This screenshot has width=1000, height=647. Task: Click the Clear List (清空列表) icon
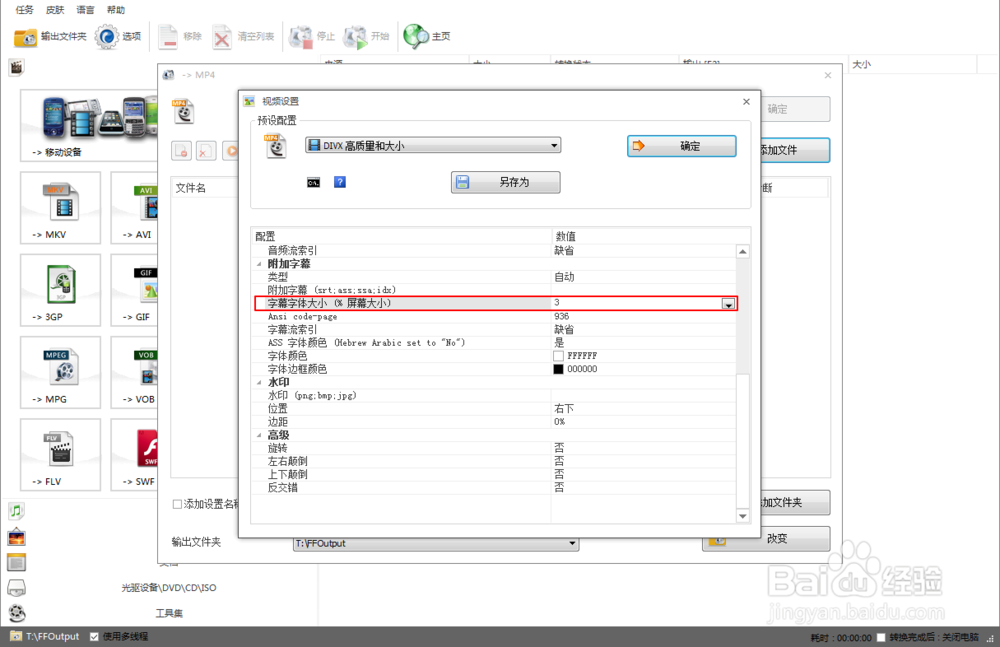(x=222, y=37)
